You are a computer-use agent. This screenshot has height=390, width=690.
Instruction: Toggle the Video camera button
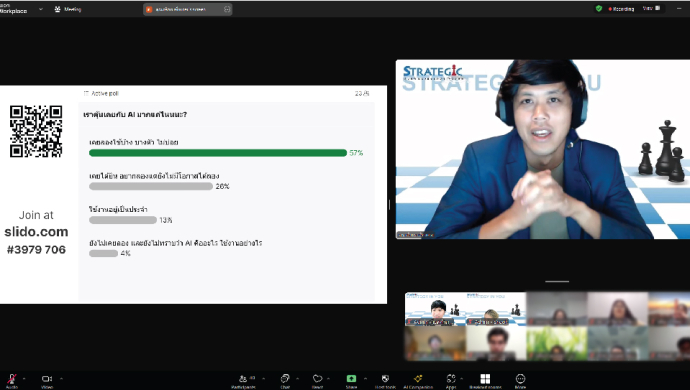point(47,379)
